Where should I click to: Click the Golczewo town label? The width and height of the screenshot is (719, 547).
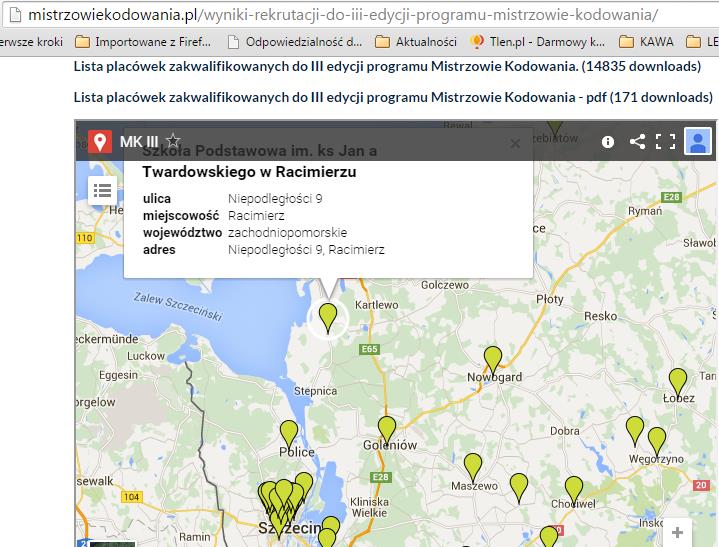(x=445, y=285)
